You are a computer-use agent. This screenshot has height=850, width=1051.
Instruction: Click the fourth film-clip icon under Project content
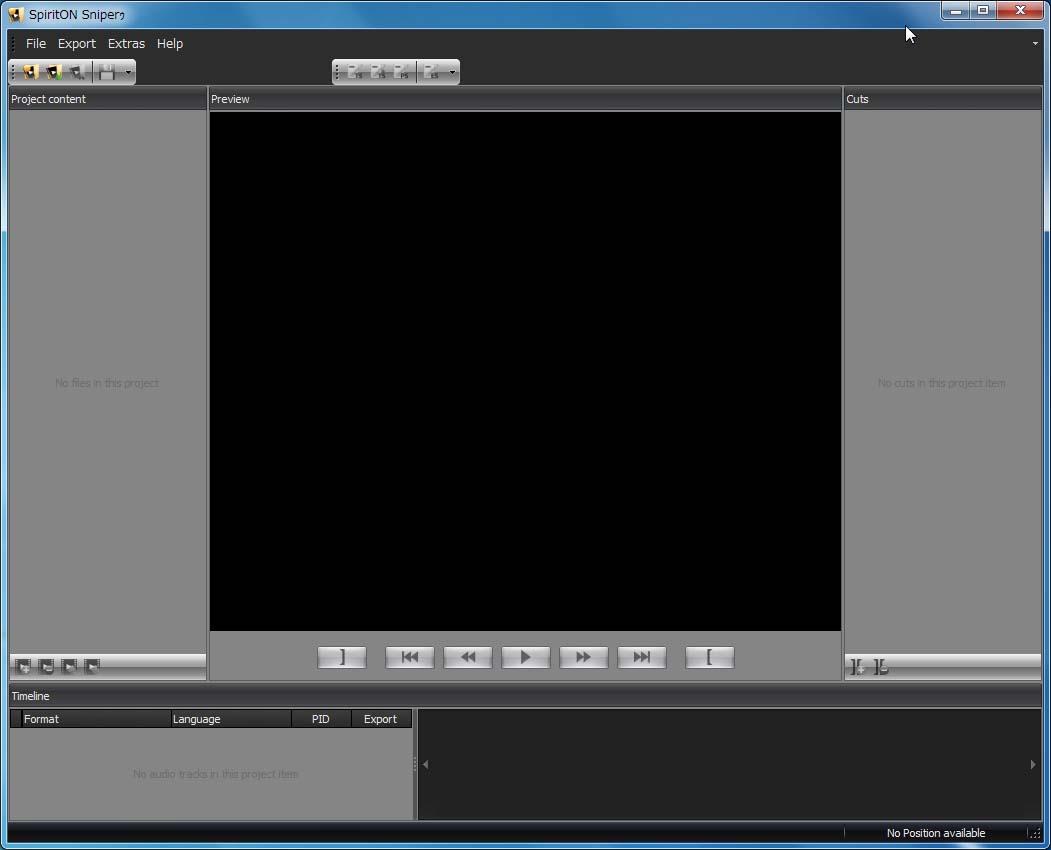click(x=92, y=666)
